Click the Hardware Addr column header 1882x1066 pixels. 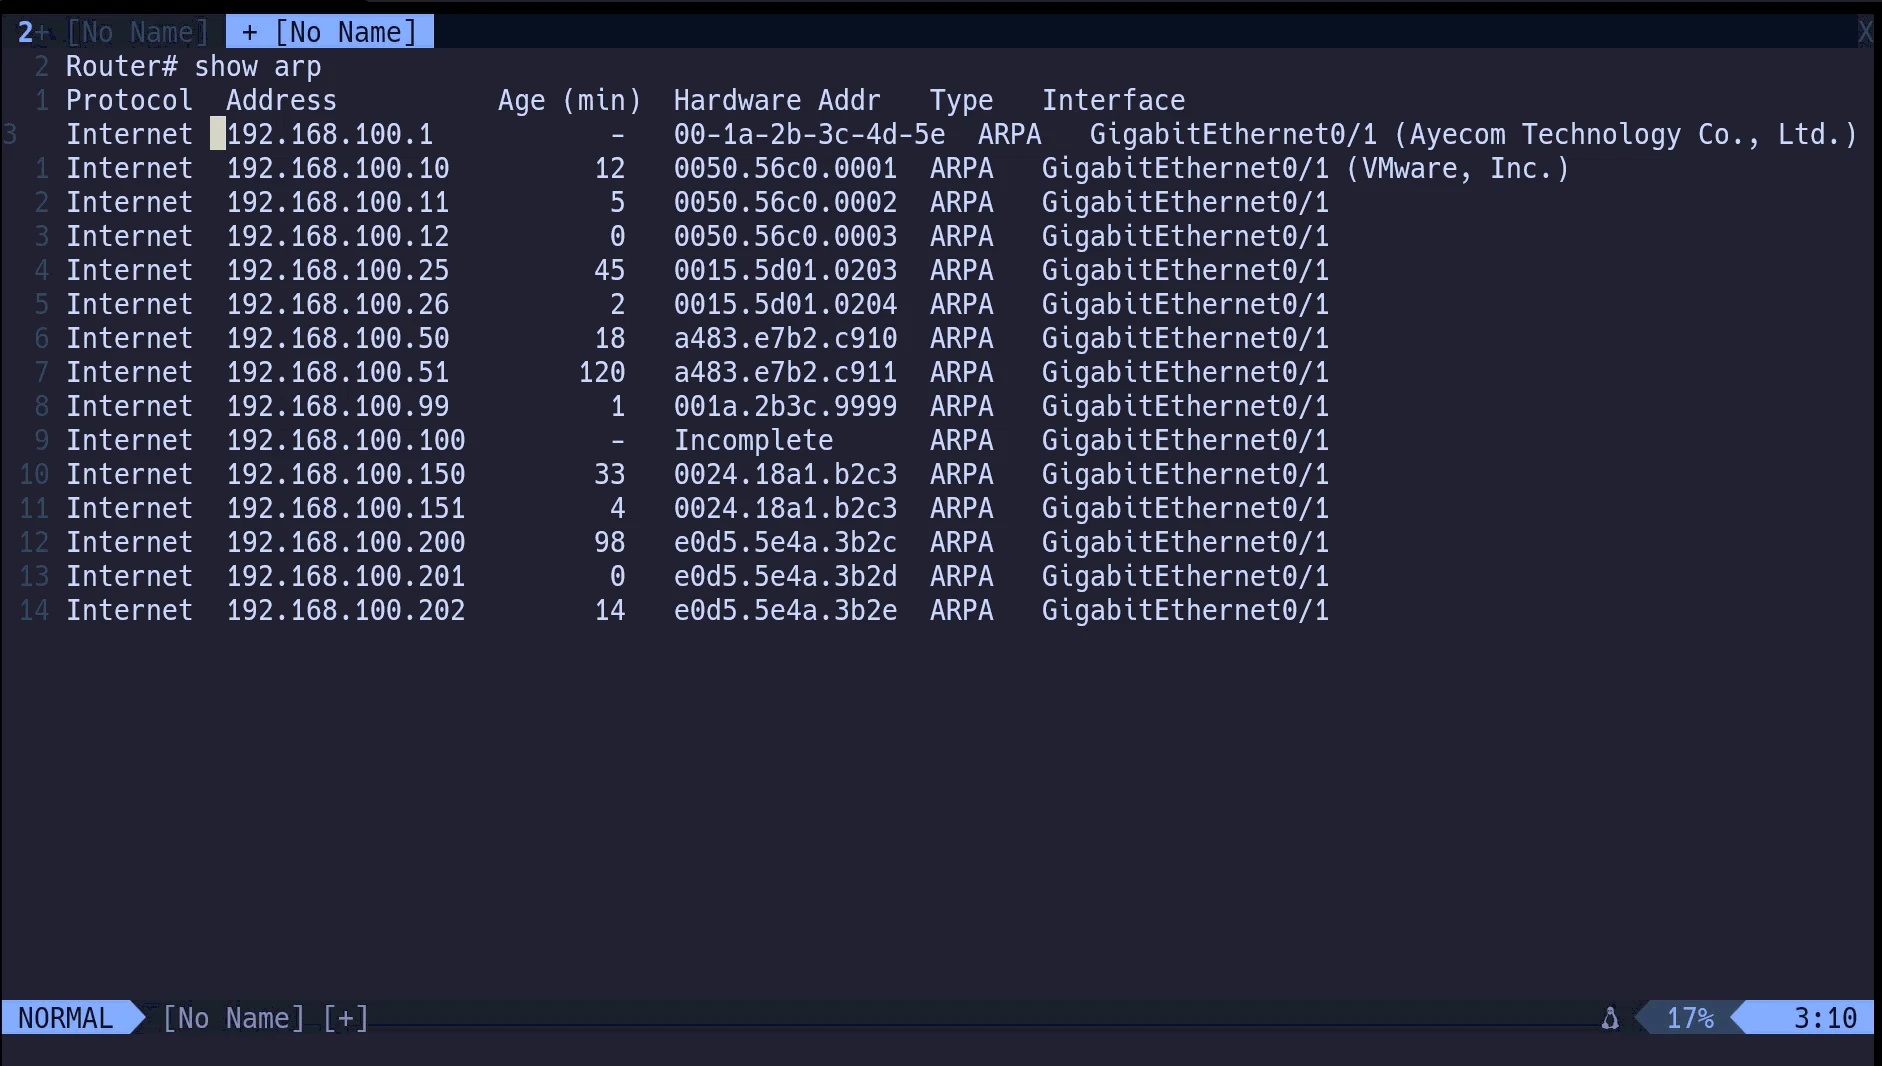pos(778,101)
